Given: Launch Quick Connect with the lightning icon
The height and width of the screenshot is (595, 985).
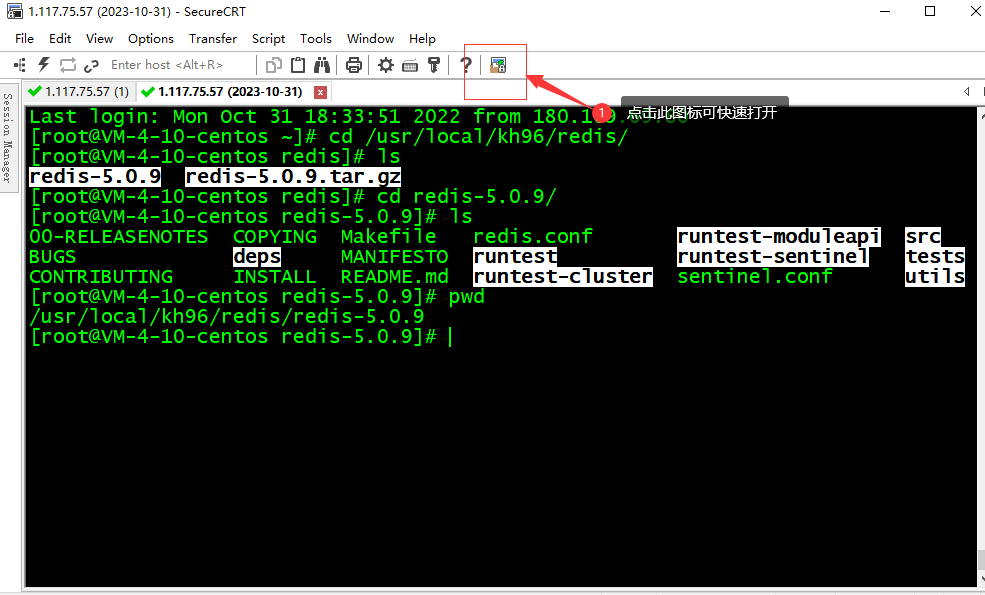Looking at the screenshot, I should [x=43, y=65].
